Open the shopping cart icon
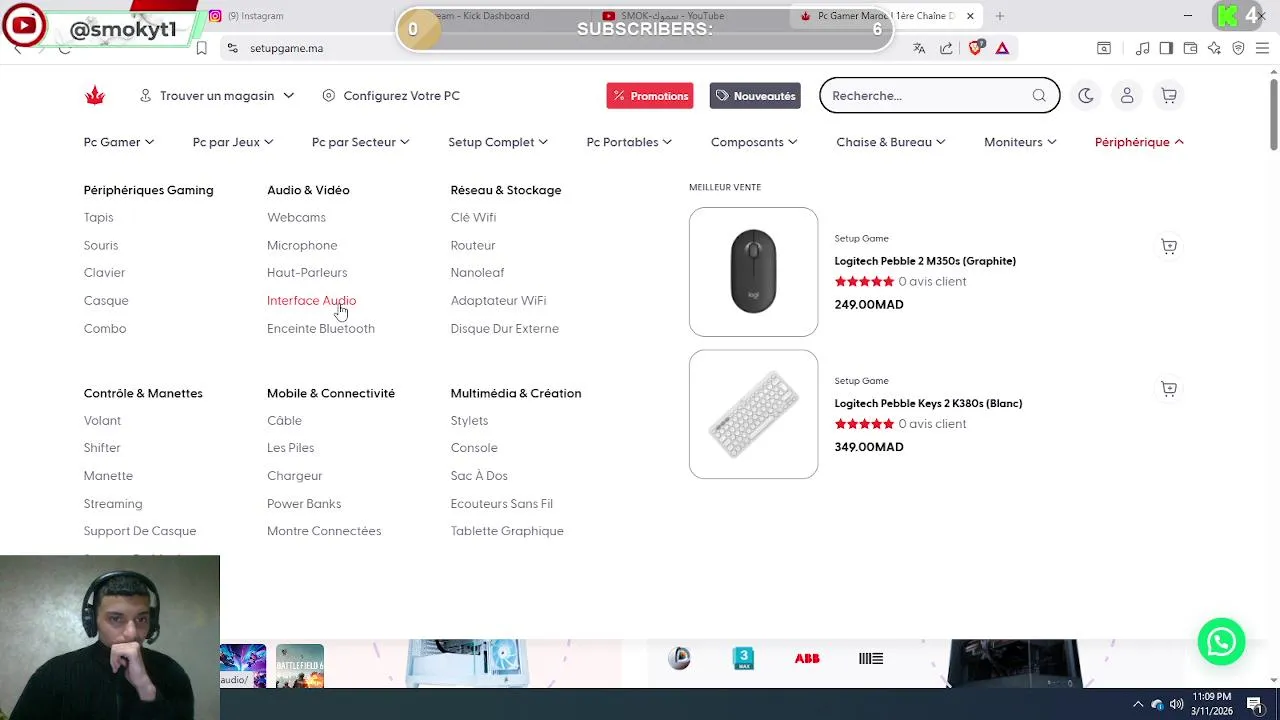Viewport: 1280px width, 720px height. coord(1169,96)
